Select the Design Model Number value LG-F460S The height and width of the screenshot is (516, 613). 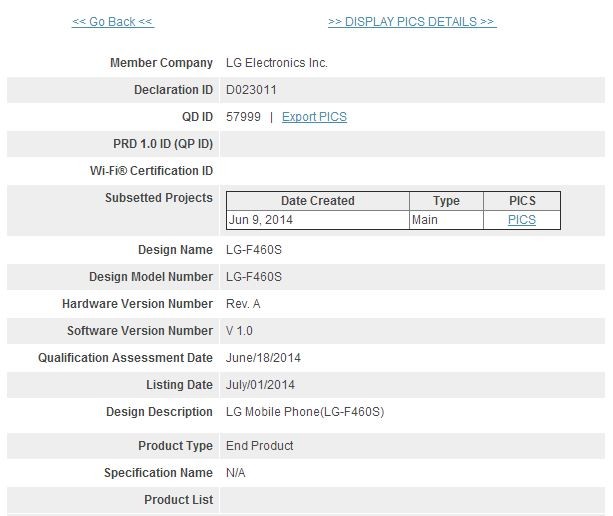click(254, 277)
